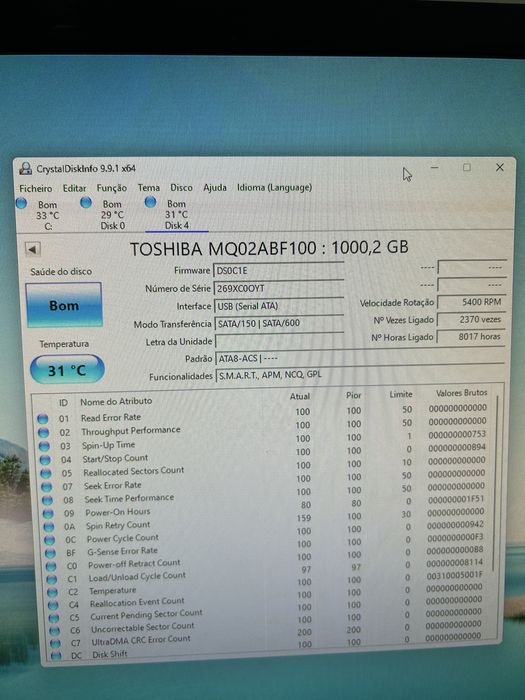Viewport: 525px width, 700px height.
Task: Open the Editar menu
Action: (x=74, y=188)
